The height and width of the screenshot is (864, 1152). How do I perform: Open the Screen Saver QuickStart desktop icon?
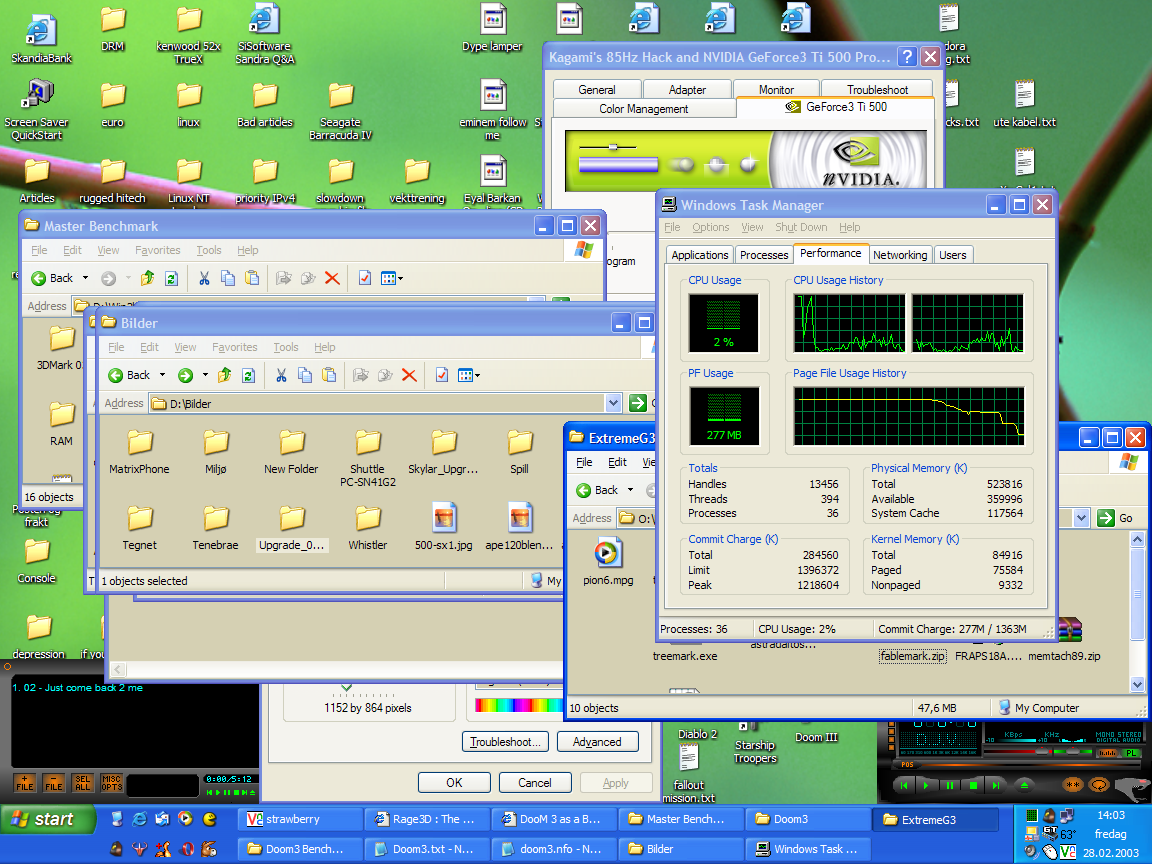click(x=37, y=110)
